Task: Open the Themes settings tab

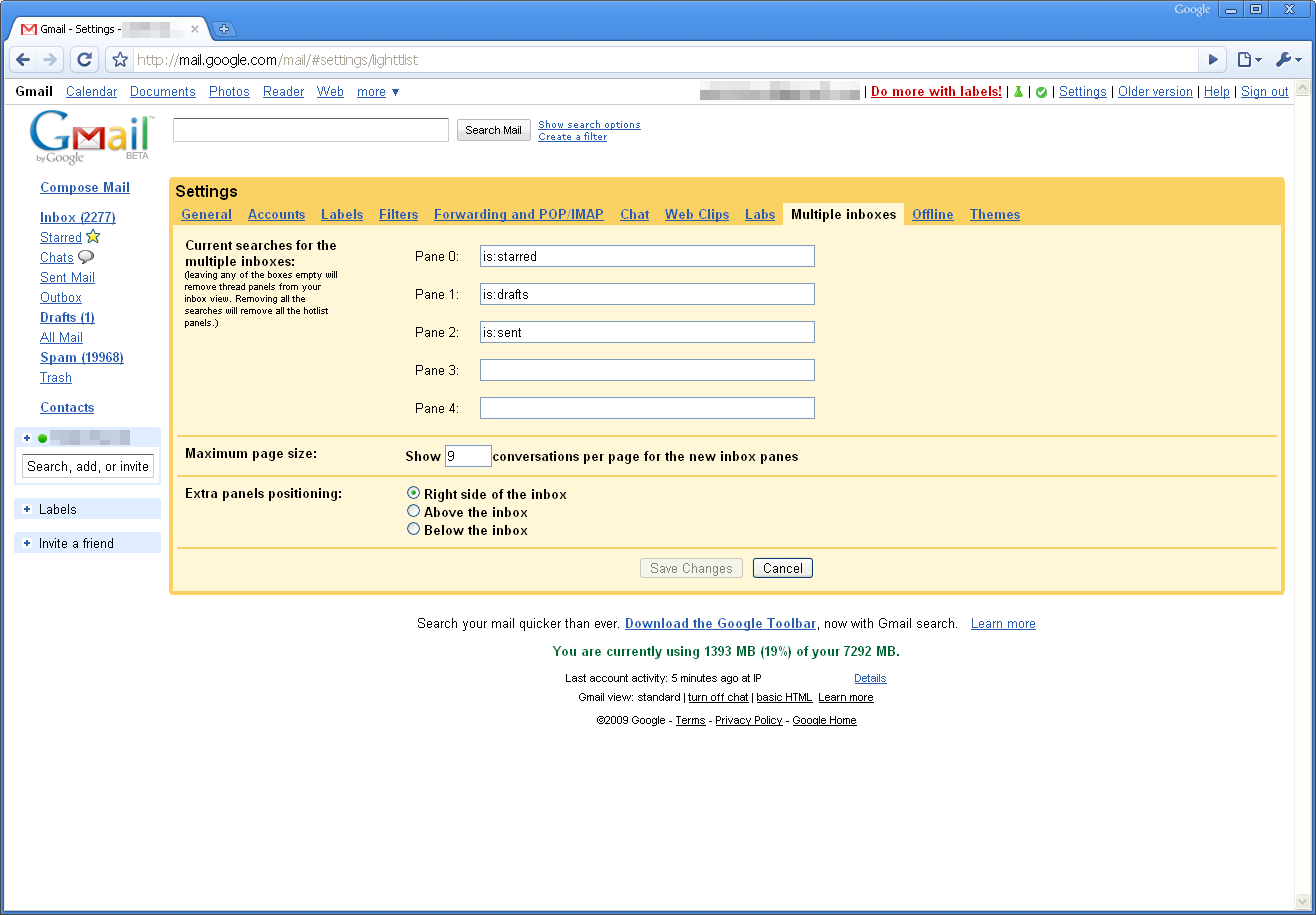Action: click(x=994, y=214)
